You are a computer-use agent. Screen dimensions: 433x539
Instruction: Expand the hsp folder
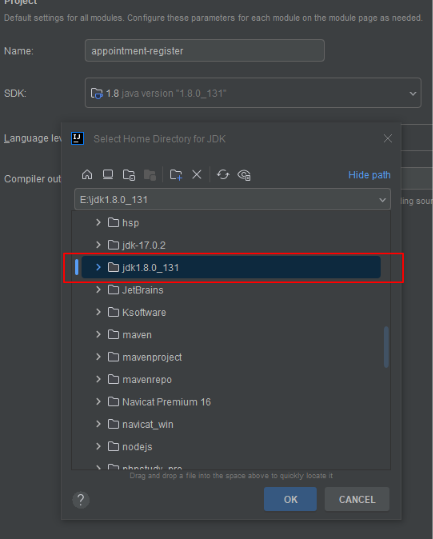click(98, 222)
